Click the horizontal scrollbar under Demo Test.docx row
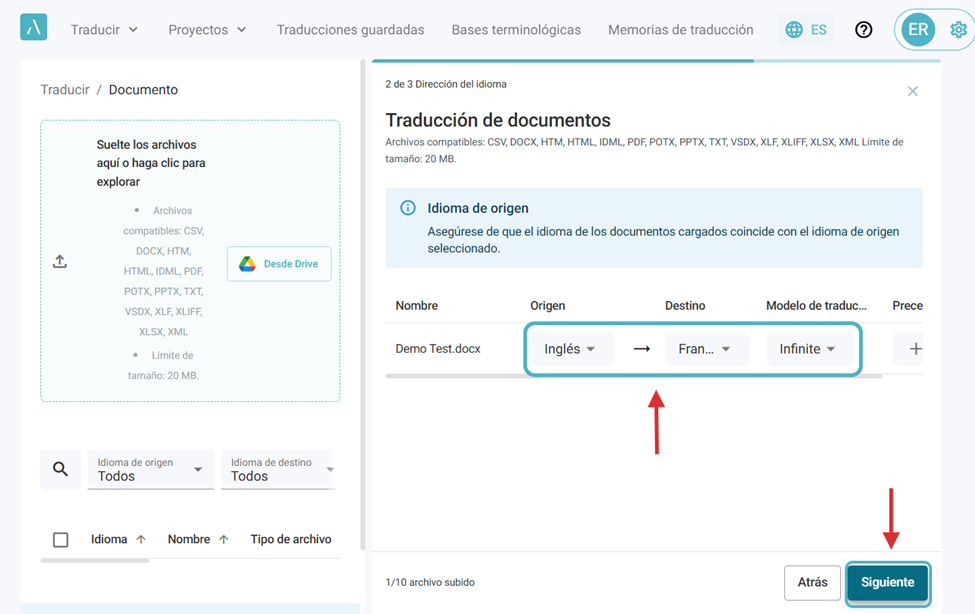 coord(634,376)
